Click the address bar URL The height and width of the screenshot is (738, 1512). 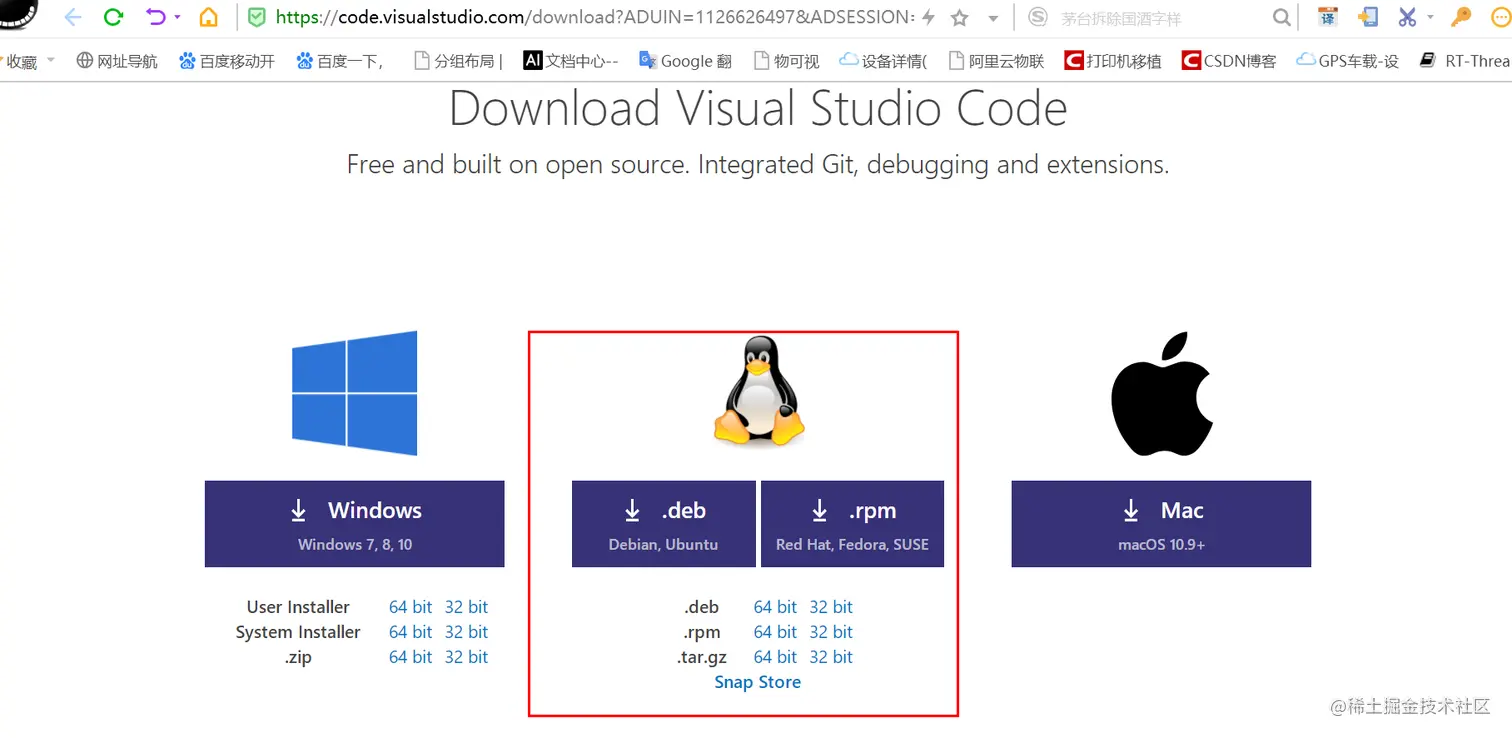pyautogui.click(x=594, y=17)
